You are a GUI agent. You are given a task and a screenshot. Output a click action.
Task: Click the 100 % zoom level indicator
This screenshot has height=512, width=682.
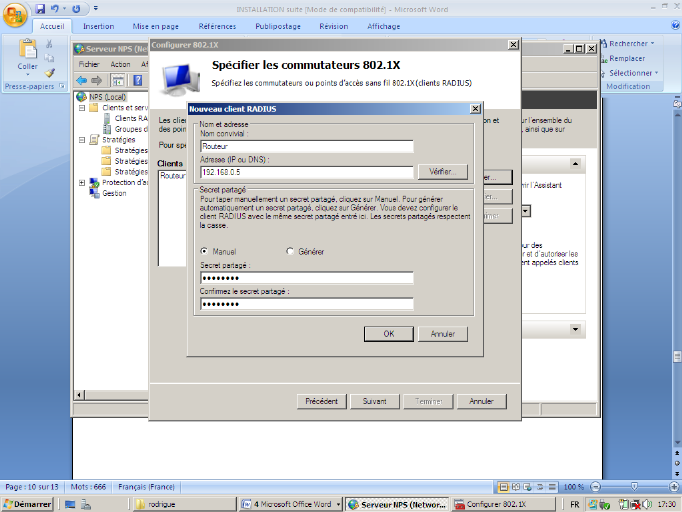coord(574,487)
